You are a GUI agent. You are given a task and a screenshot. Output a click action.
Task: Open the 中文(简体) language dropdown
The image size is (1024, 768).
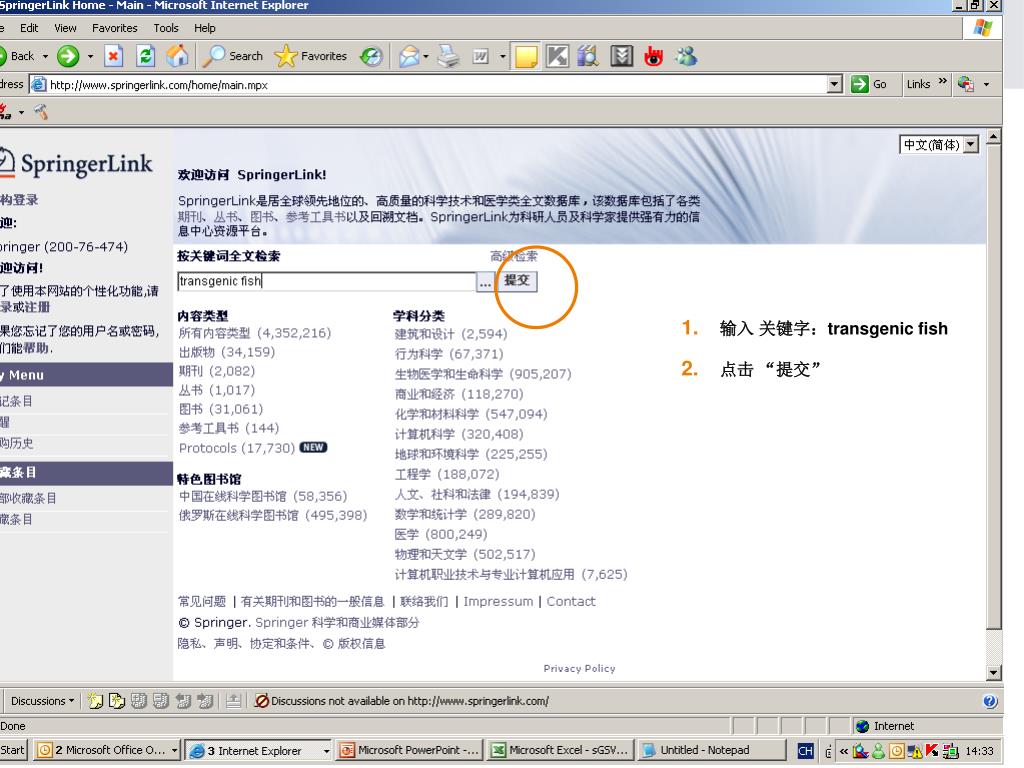[972, 144]
